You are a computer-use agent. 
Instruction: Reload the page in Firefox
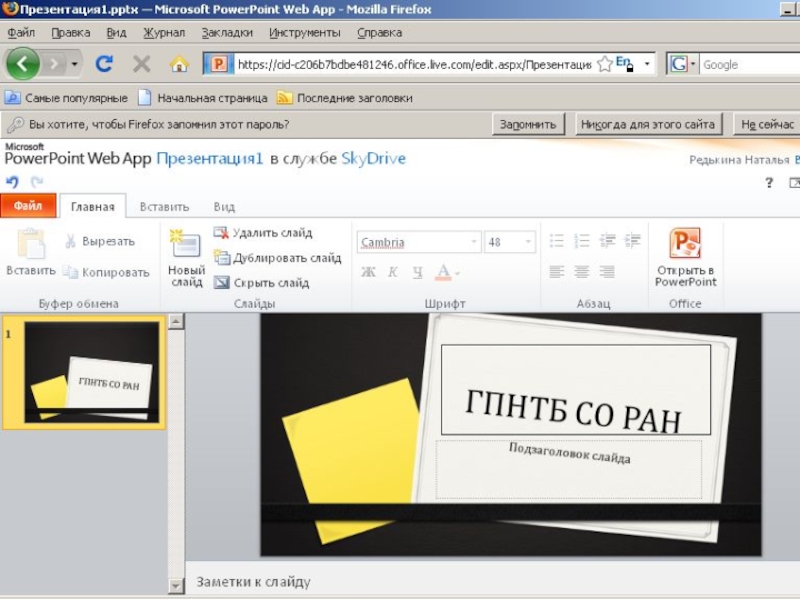tap(104, 64)
